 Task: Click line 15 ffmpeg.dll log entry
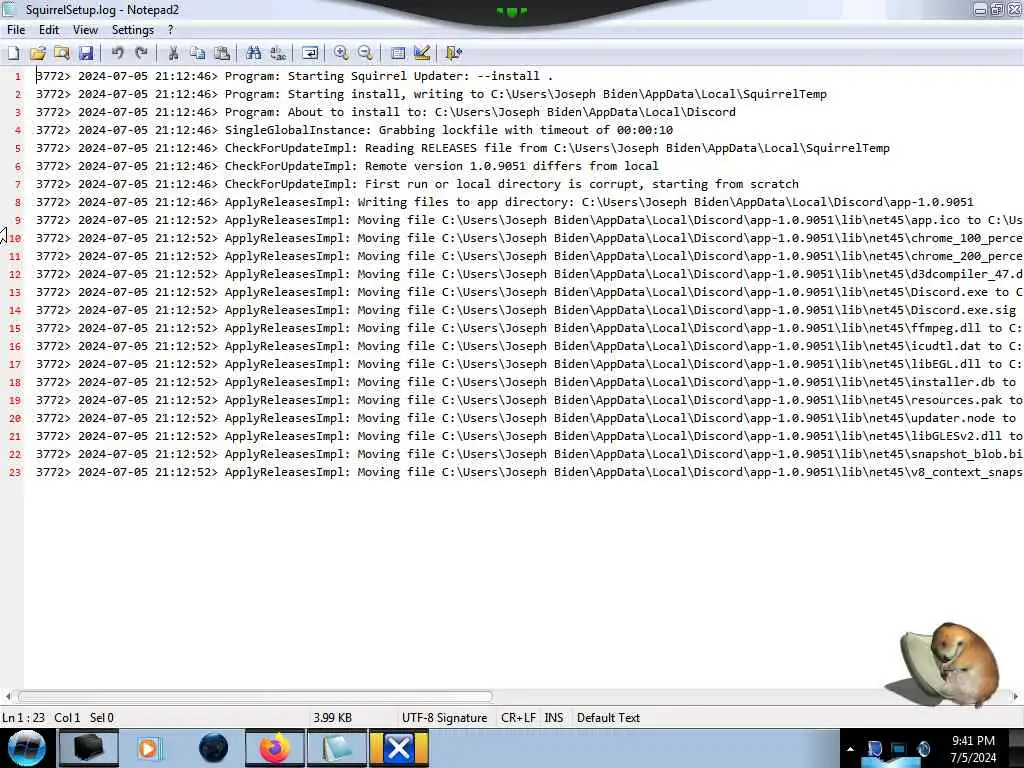click(529, 328)
